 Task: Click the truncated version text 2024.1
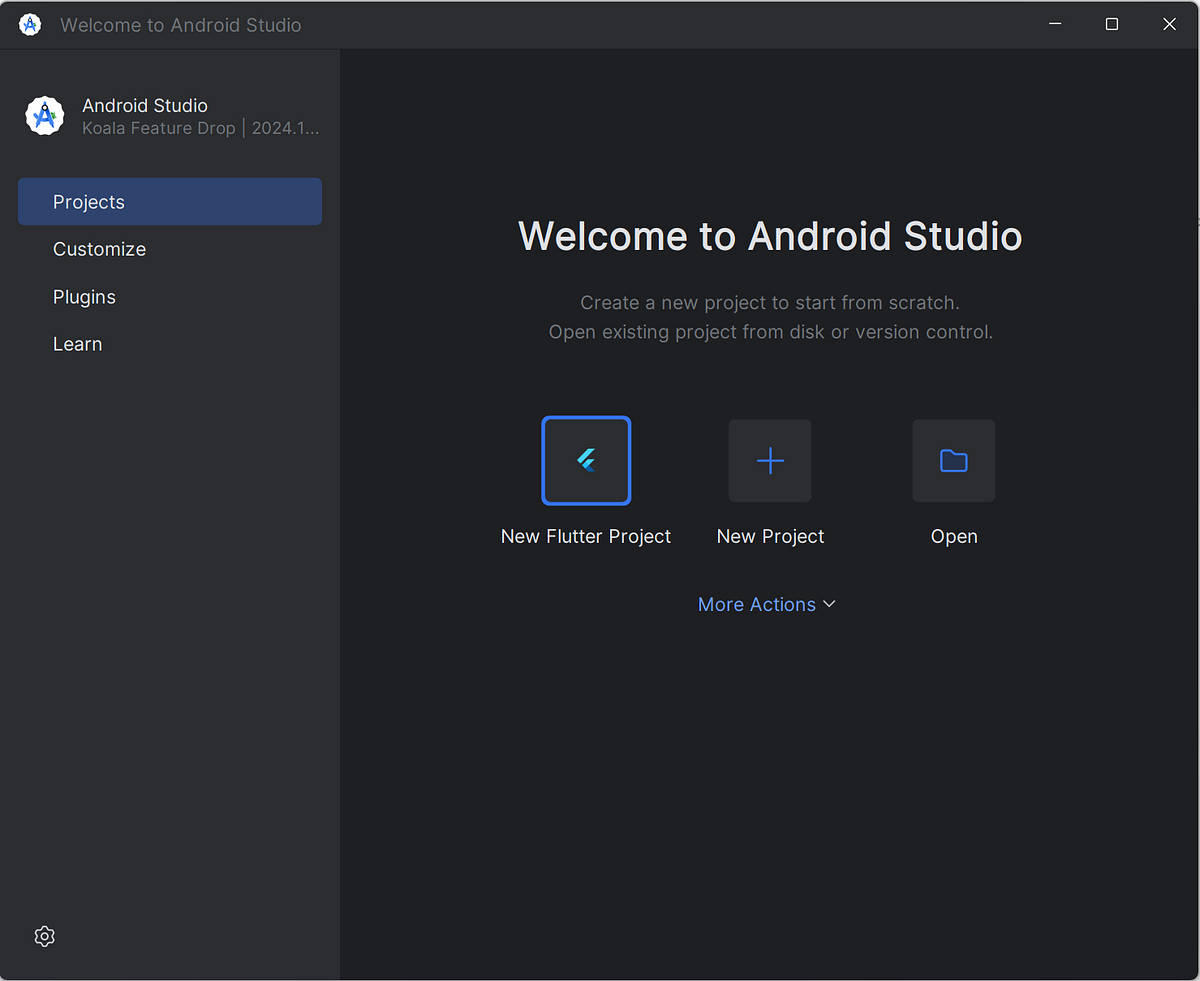(285, 128)
